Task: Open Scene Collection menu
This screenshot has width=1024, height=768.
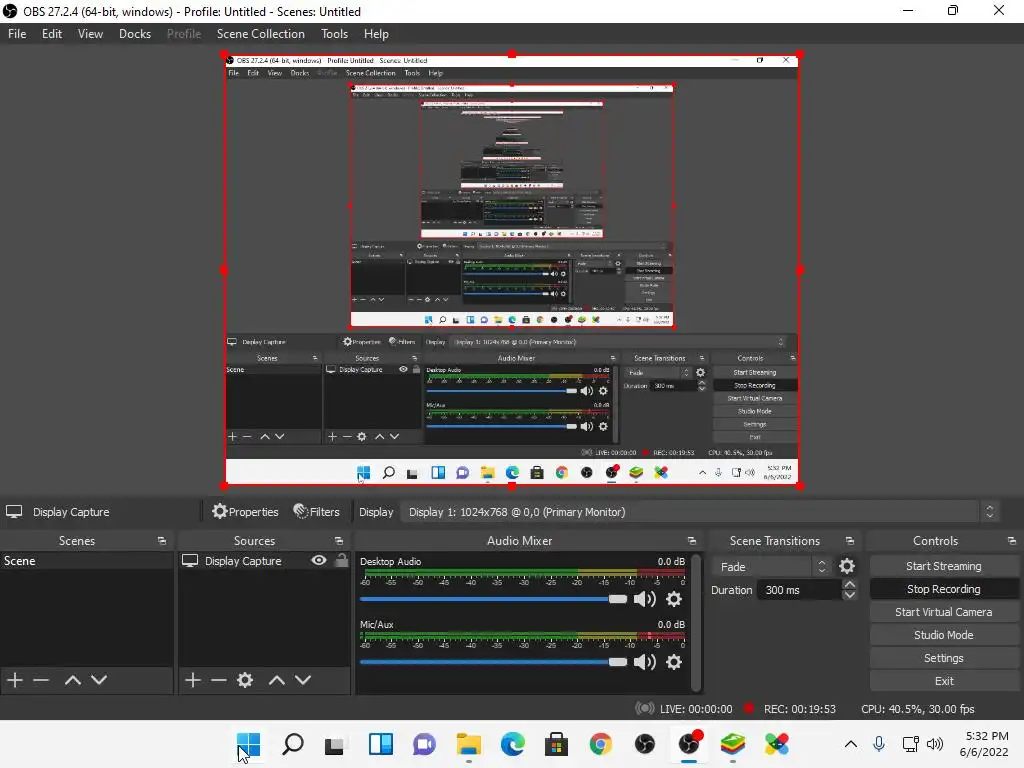Action: tap(261, 34)
